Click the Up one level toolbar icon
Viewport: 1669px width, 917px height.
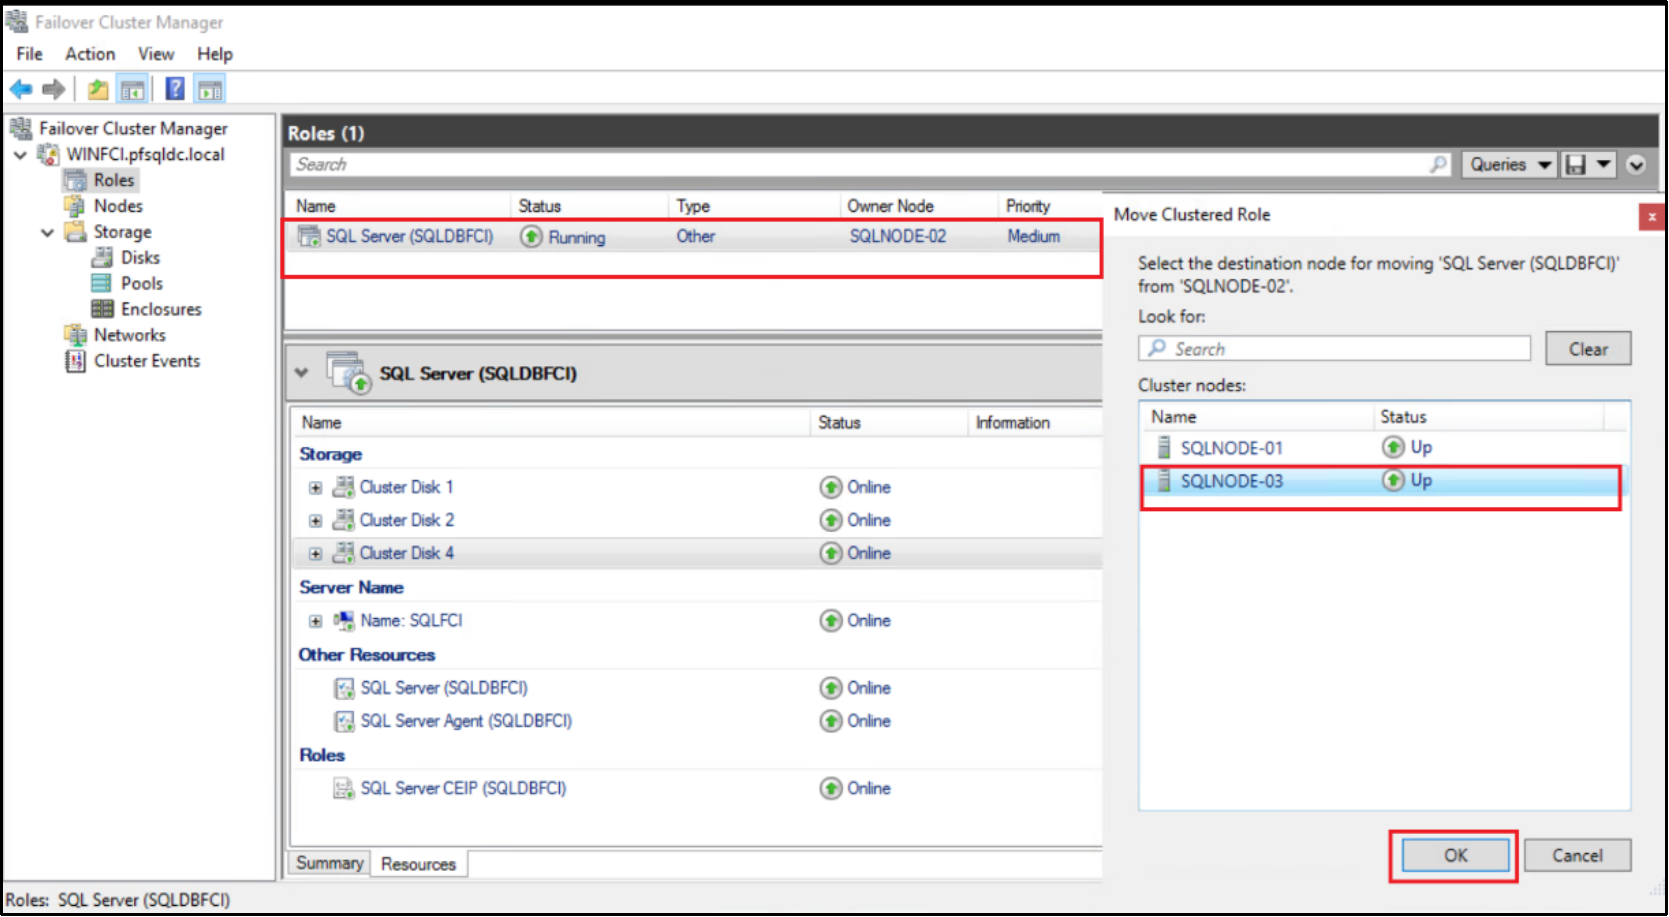tap(98, 90)
